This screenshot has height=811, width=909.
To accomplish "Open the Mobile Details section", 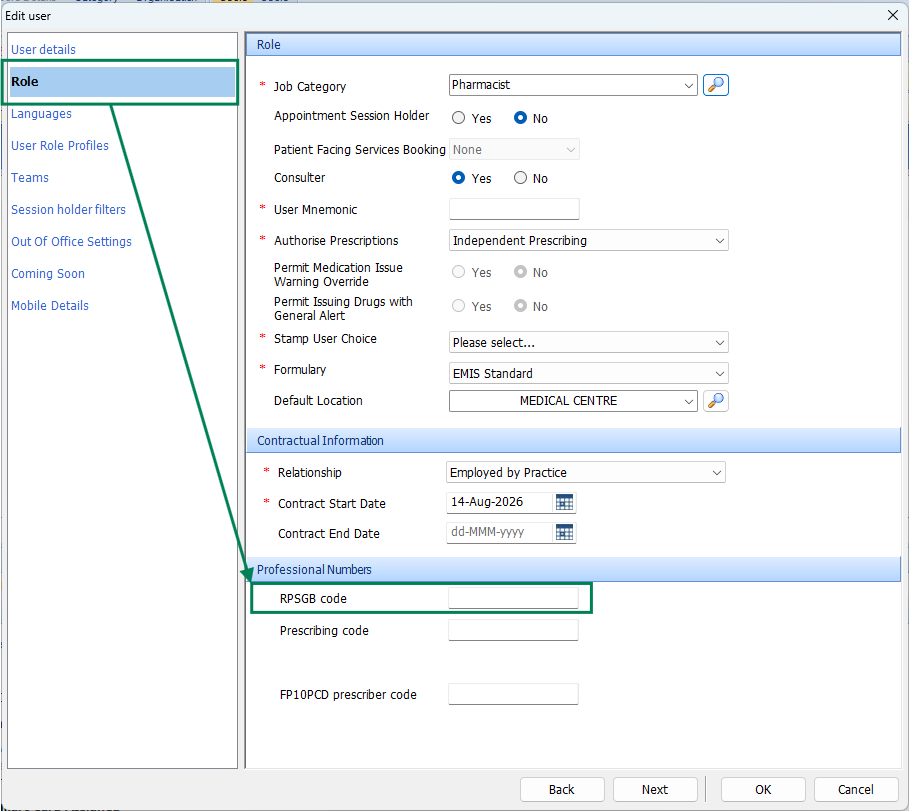I will pos(50,306).
